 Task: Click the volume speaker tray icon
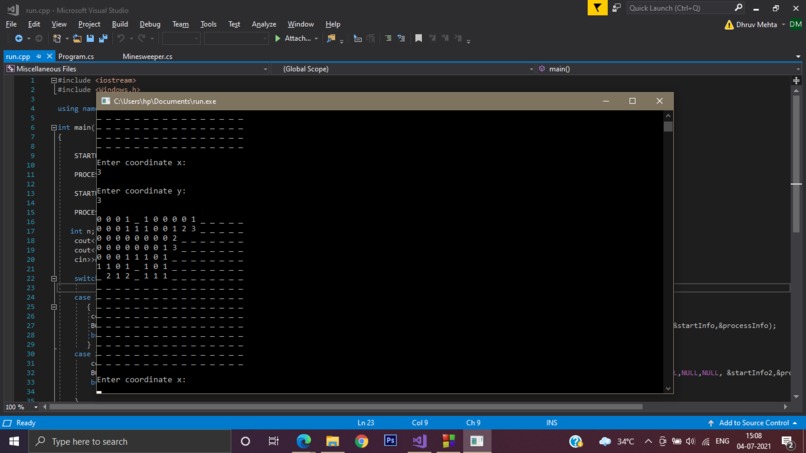[690, 441]
